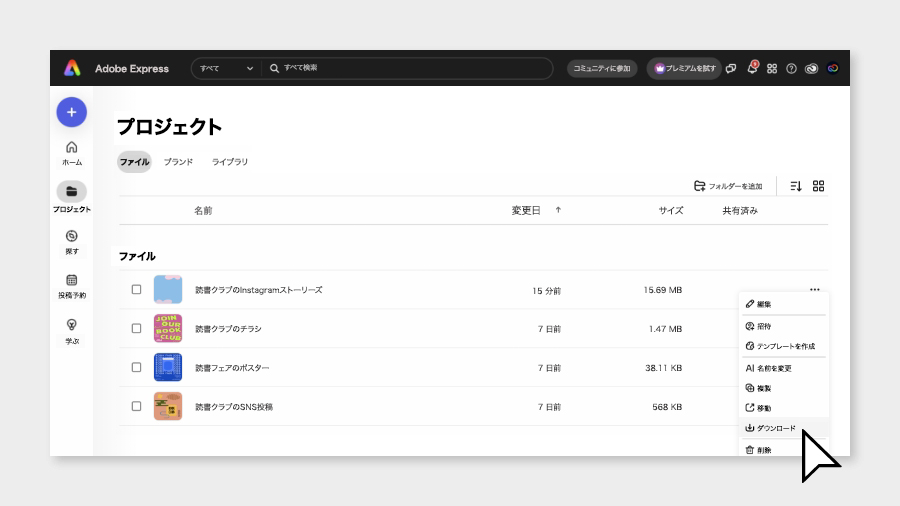Sort by the 変更日 column header
The image size is (900, 506).
pos(526,211)
